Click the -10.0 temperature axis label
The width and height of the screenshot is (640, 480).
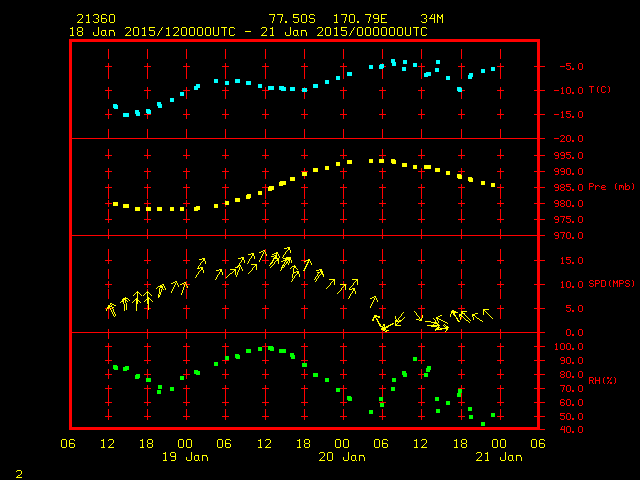[x=568, y=91]
